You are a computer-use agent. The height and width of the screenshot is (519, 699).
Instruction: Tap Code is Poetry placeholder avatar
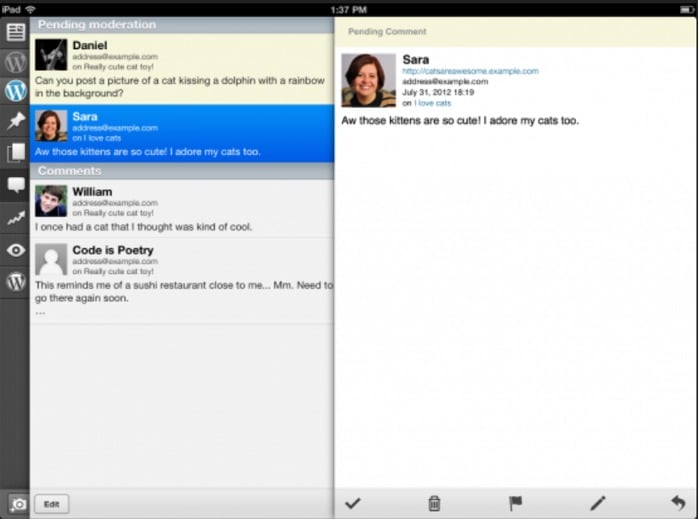(x=51, y=260)
